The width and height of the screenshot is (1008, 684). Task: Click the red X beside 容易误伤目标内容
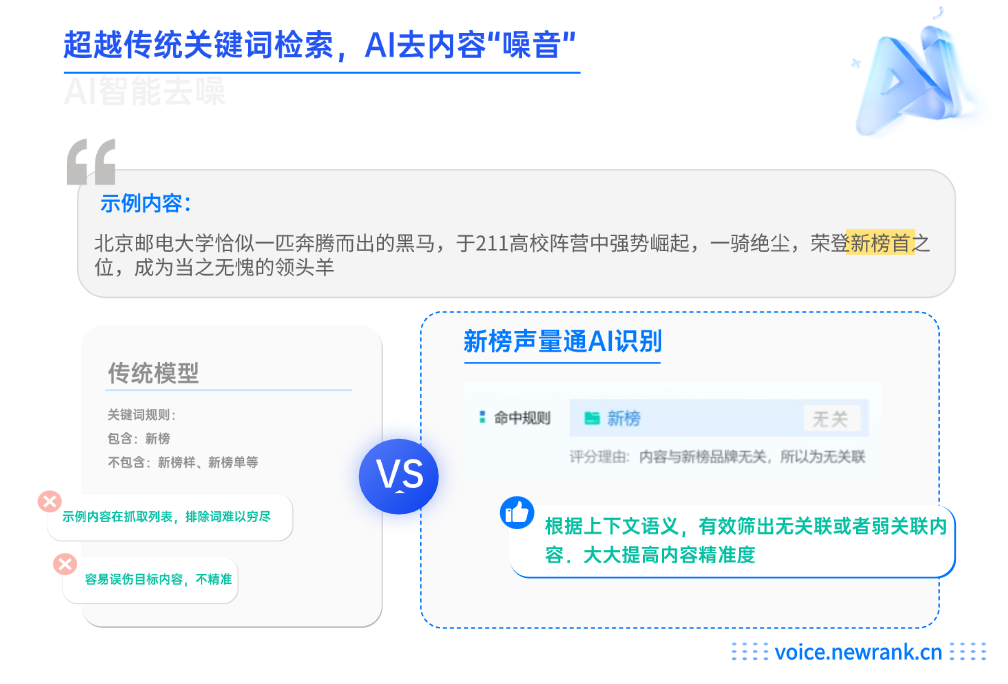tap(65, 564)
